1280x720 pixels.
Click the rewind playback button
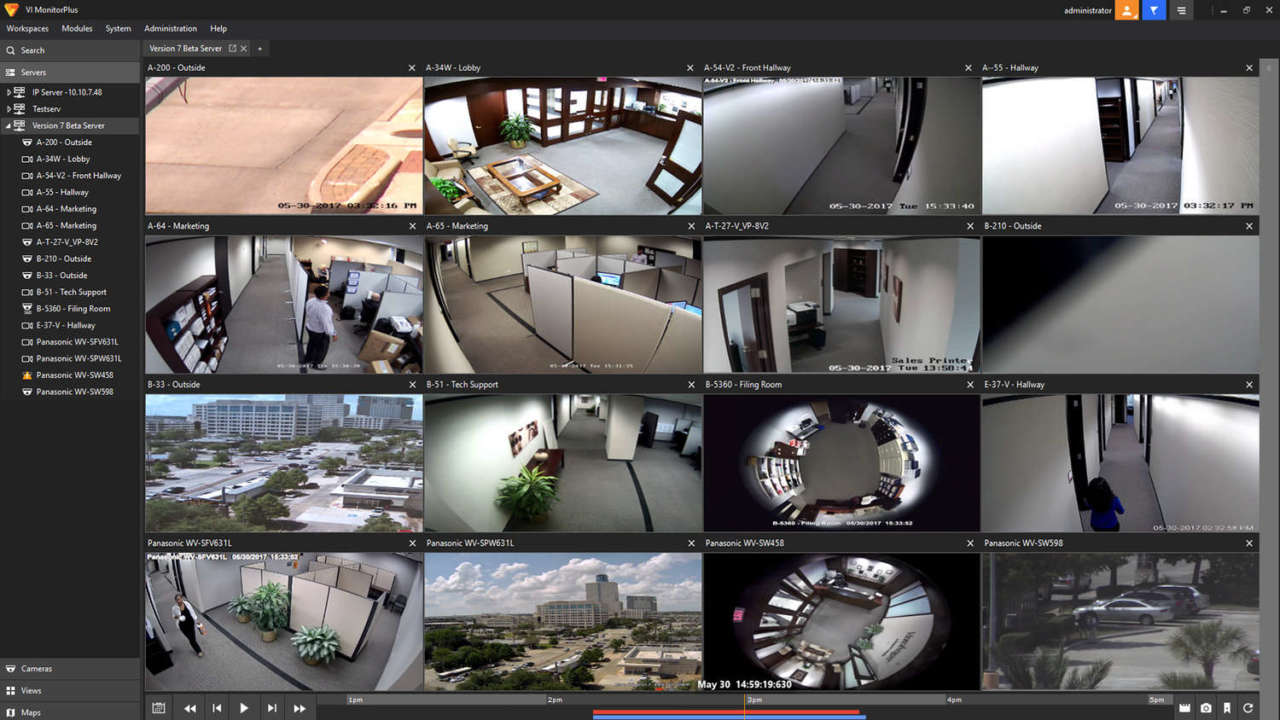coord(190,708)
